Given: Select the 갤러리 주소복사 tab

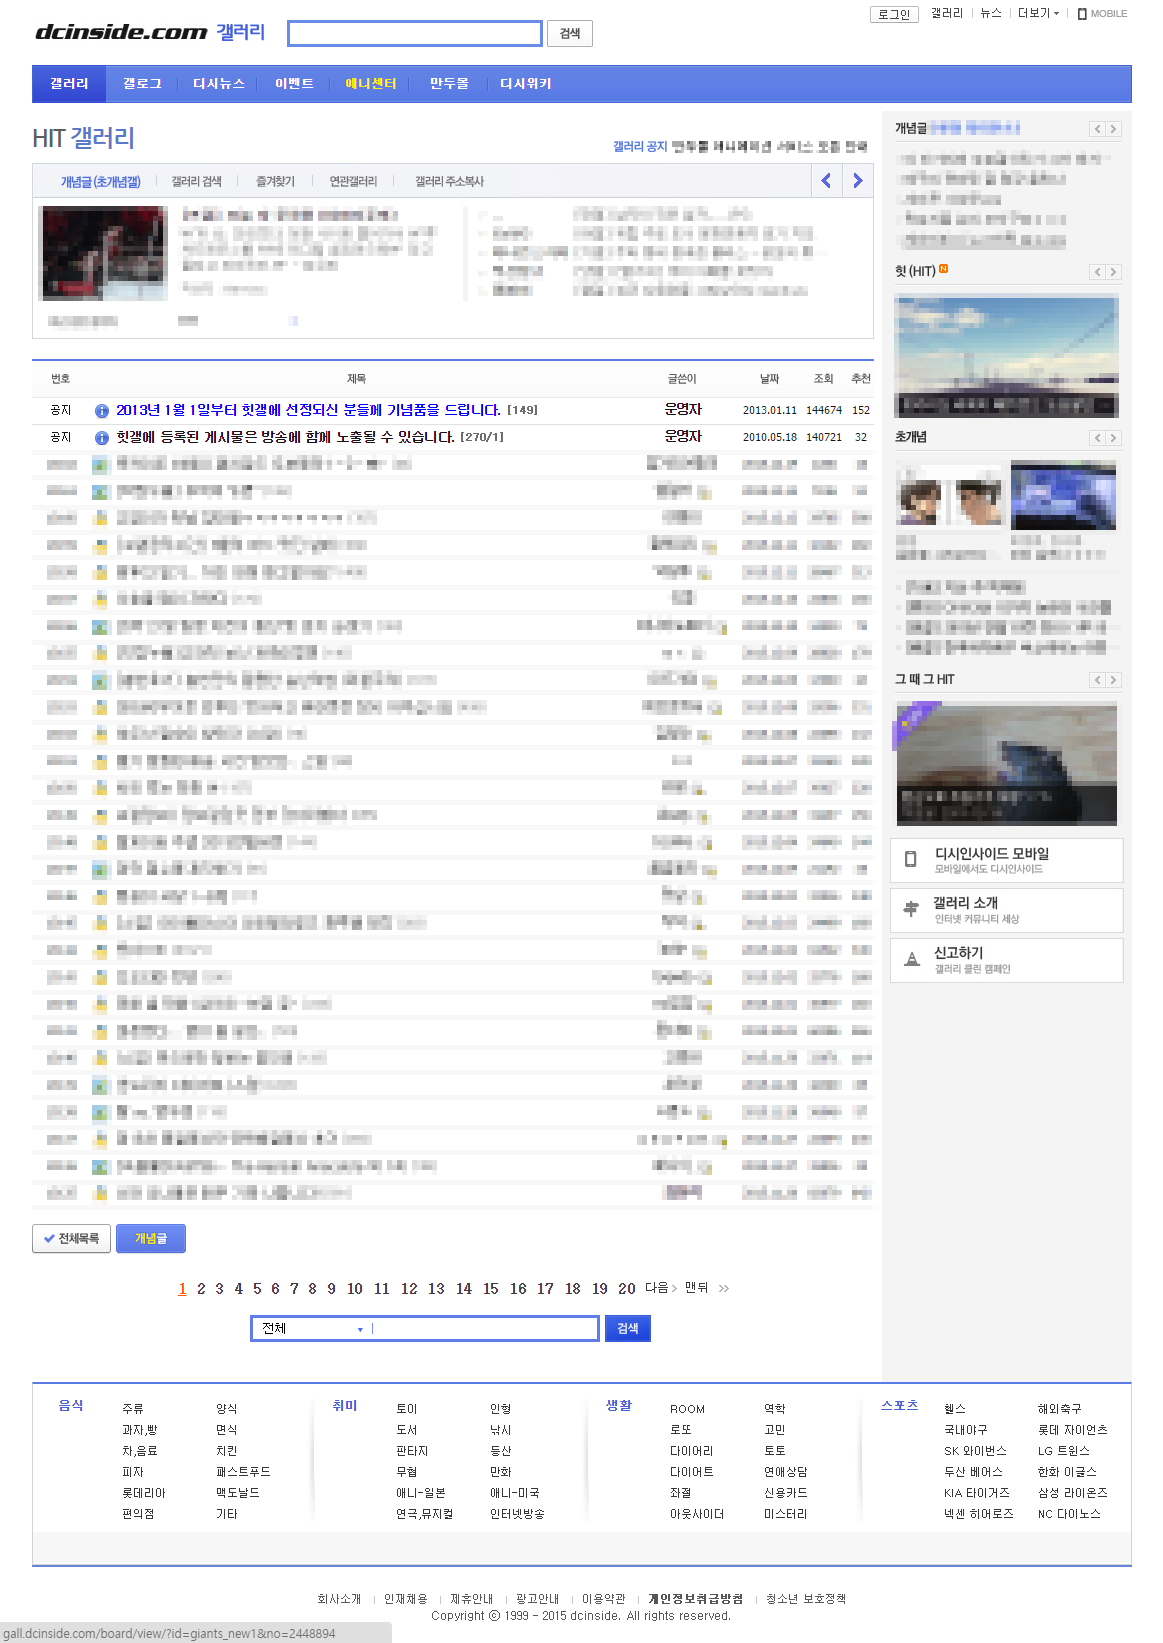Looking at the screenshot, I should coord(449,182).
